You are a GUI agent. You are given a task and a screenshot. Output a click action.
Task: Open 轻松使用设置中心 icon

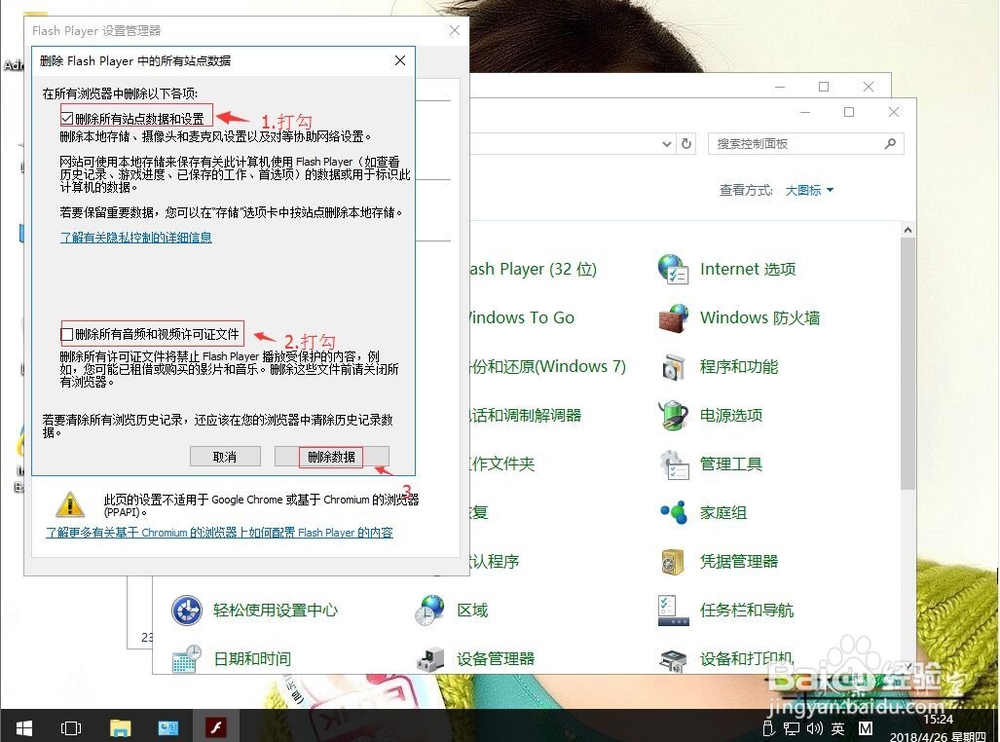tap(187, 611)
